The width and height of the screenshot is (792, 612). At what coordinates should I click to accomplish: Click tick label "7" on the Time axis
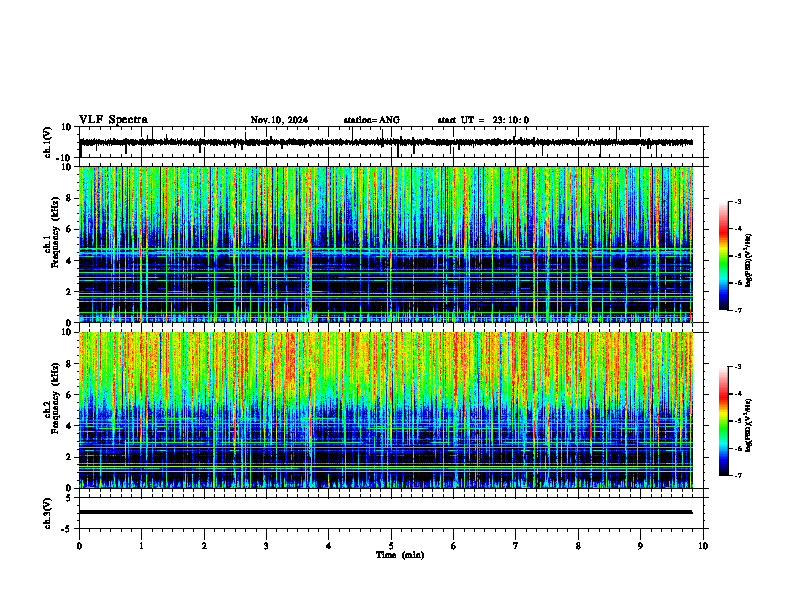tap(516, 546)
